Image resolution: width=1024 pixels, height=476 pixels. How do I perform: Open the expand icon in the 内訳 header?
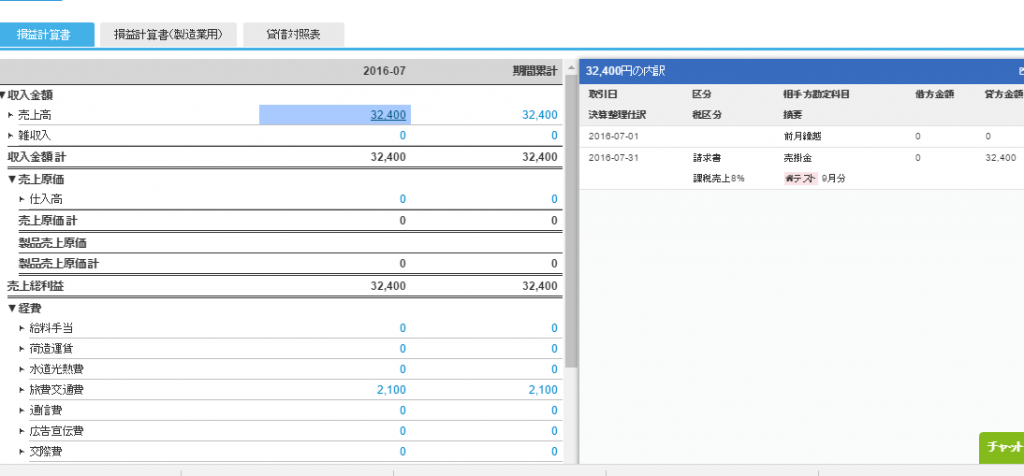tap(1019, 72)
